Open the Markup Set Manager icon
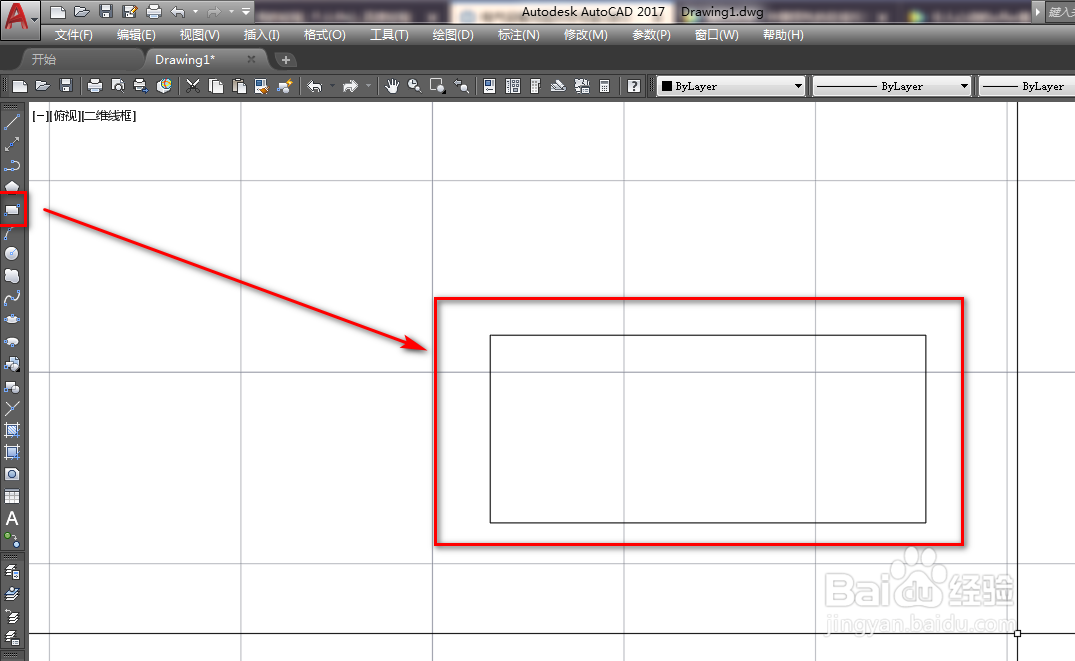Screen dimensions: 1075x661 [581, 86]
